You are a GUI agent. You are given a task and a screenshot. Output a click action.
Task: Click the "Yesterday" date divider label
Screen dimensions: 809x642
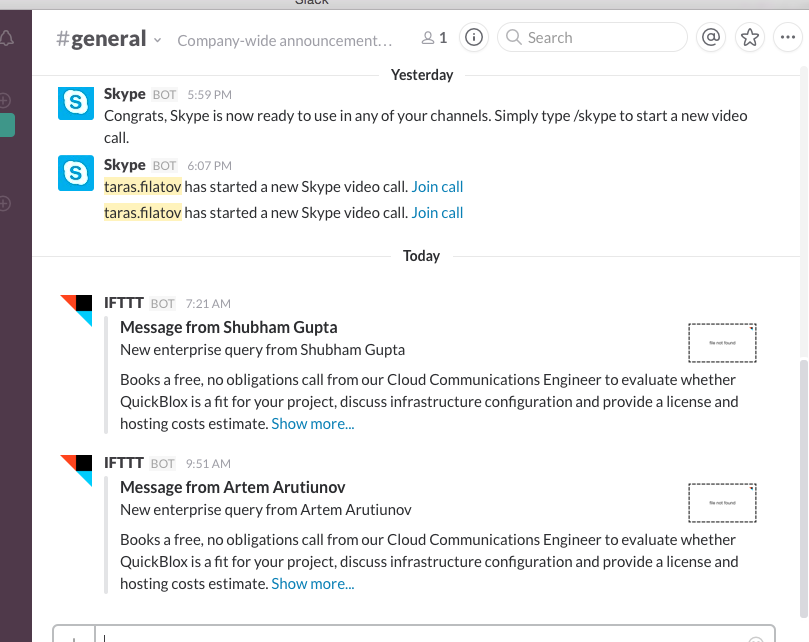pos(422,75)
